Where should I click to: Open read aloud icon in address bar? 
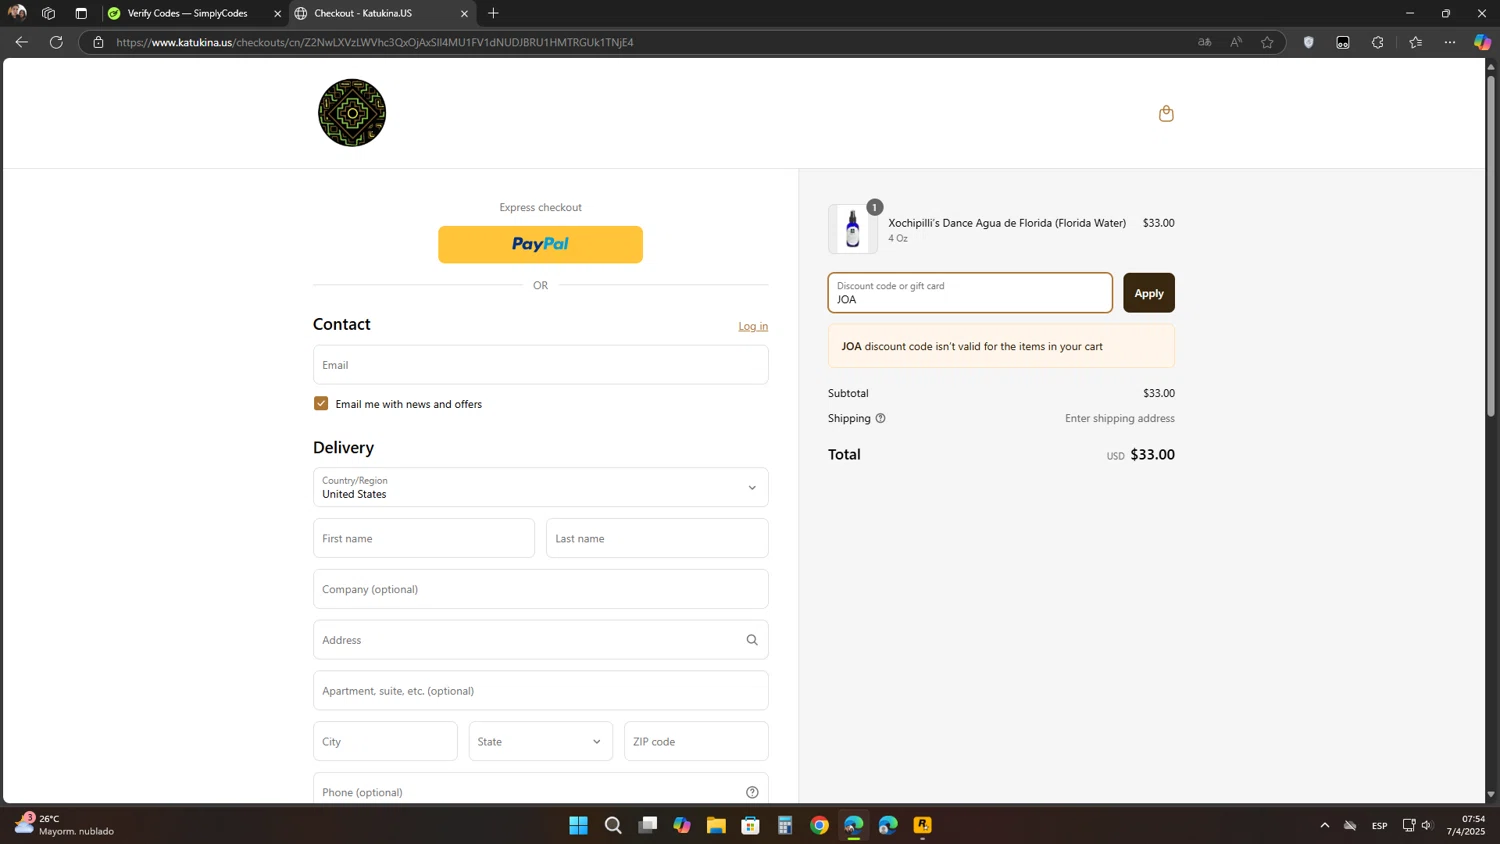coord(1236,42)
